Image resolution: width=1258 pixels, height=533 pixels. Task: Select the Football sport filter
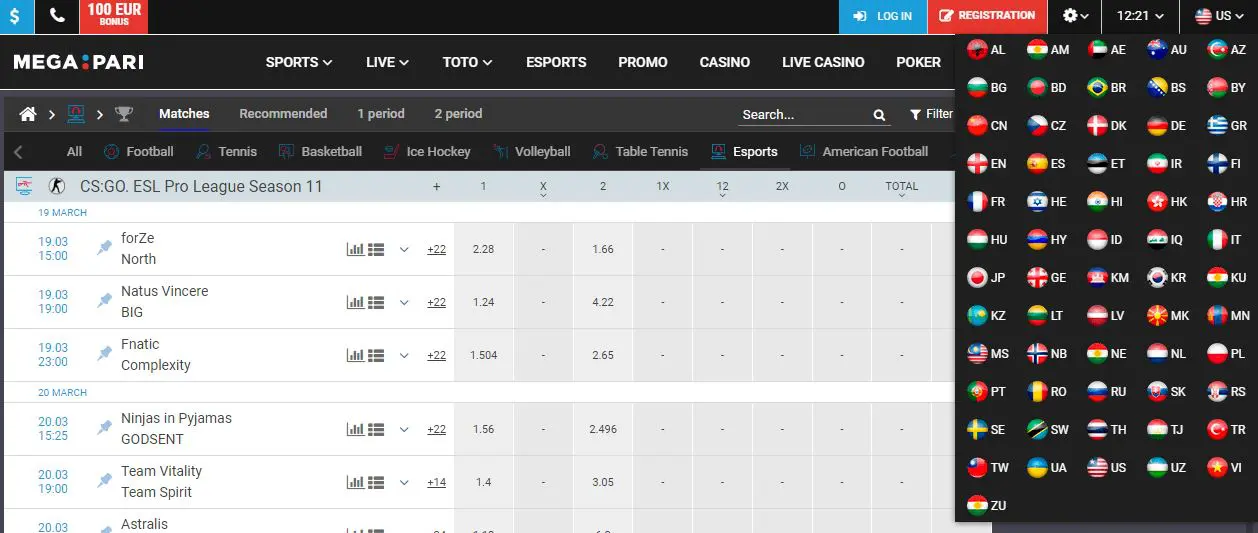click(139, 152)
